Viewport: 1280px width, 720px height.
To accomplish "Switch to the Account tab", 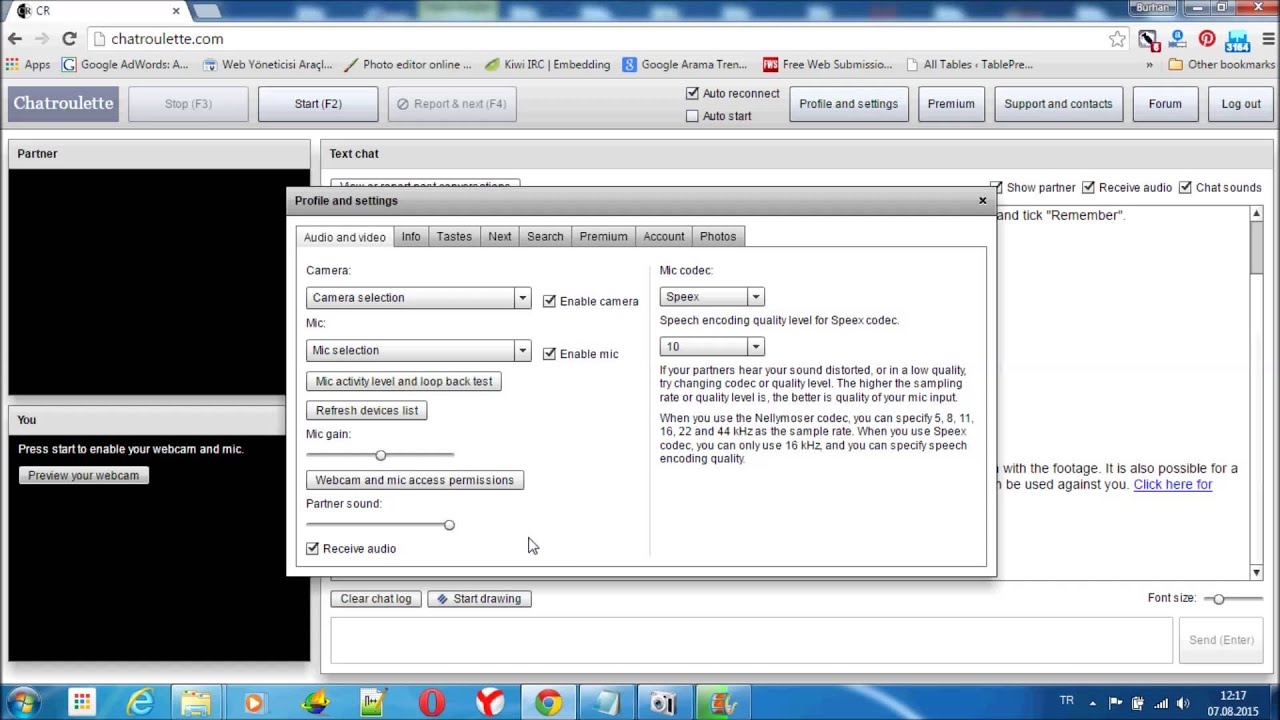I will point(664,237).
